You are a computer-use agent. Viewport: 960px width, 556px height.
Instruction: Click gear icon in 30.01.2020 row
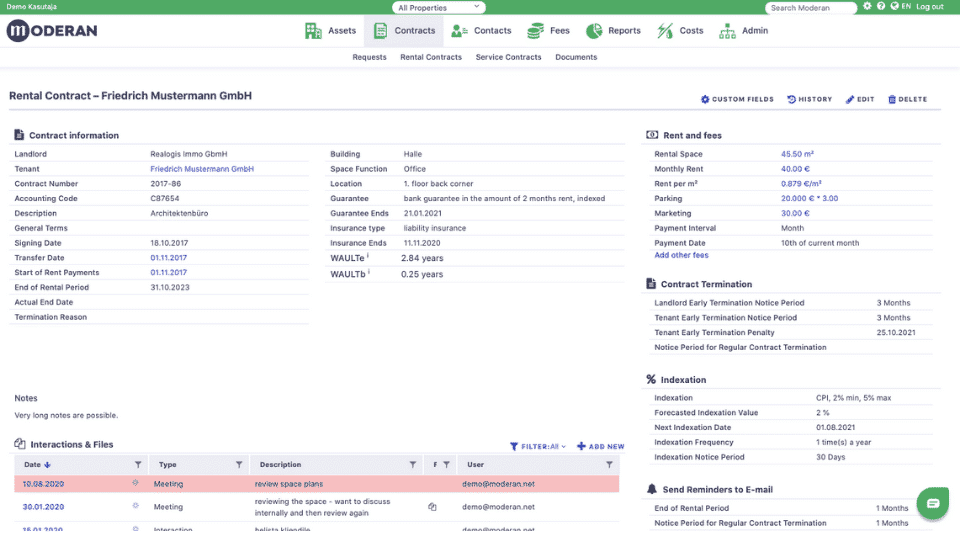135,506
